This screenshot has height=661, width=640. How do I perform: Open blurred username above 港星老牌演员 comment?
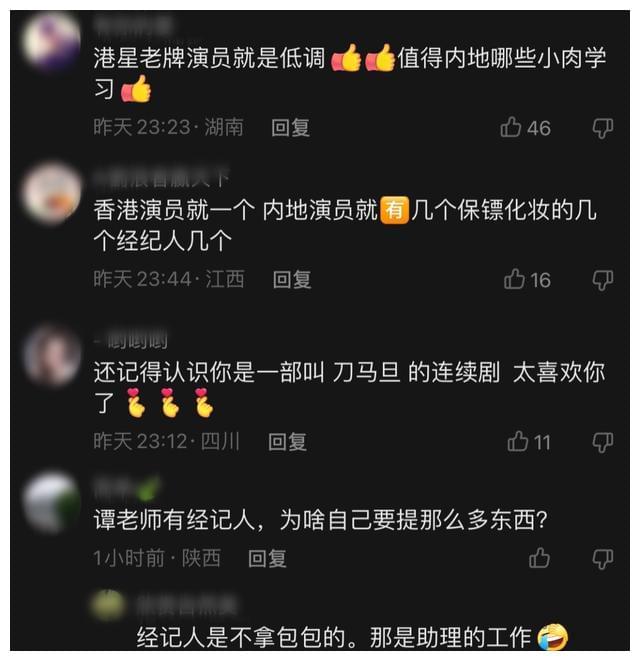point(133,25)
